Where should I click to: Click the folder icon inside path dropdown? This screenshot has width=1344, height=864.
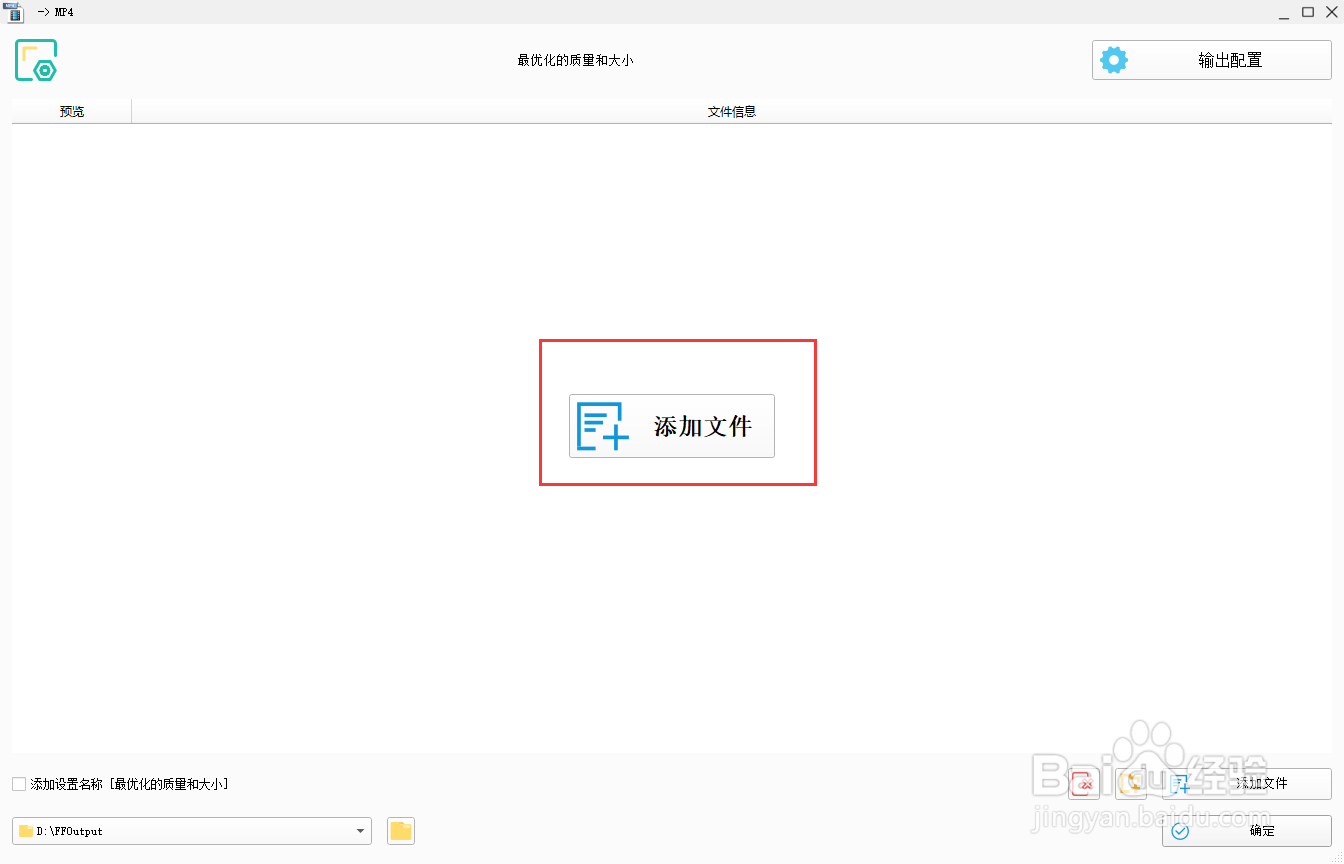point(24,831)
